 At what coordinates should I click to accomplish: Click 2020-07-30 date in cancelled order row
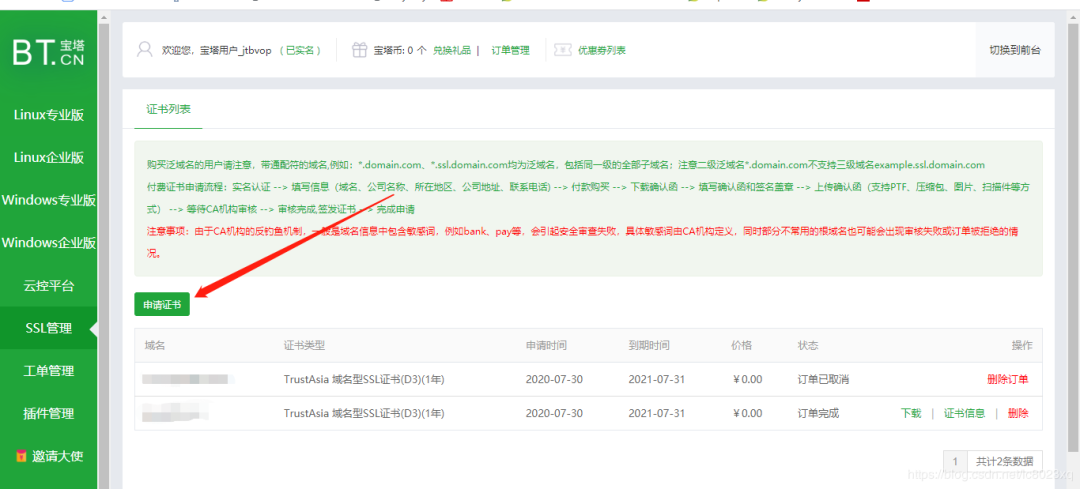coord(554,379)
